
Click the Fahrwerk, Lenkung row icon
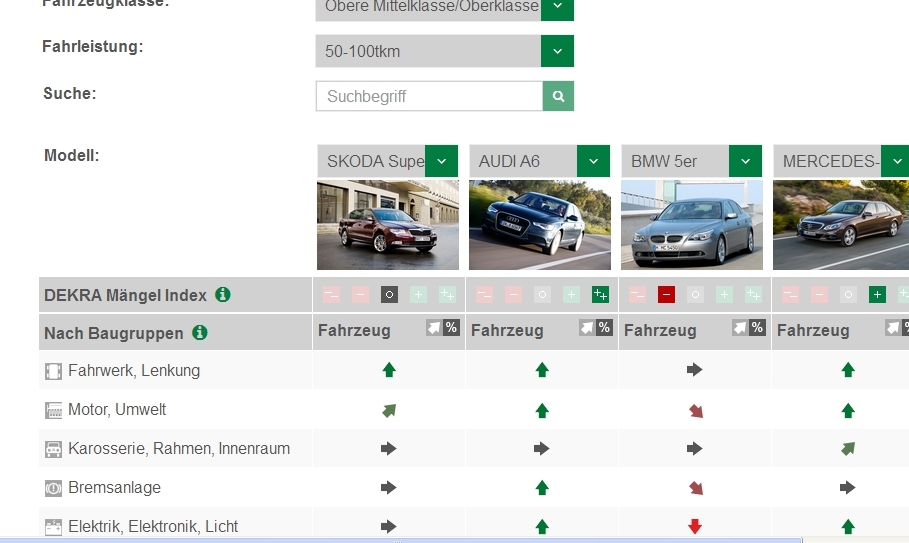tap(53, 371)
